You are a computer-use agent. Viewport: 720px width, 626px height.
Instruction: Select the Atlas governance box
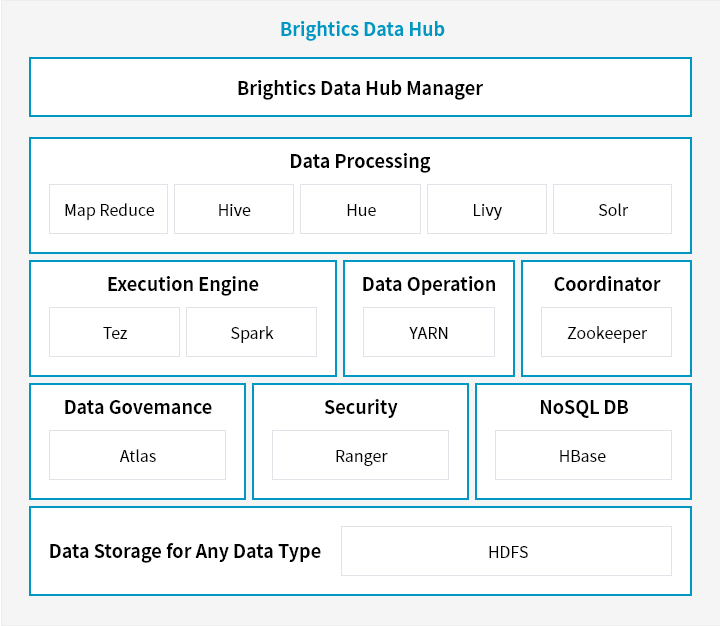click(137, 455)
